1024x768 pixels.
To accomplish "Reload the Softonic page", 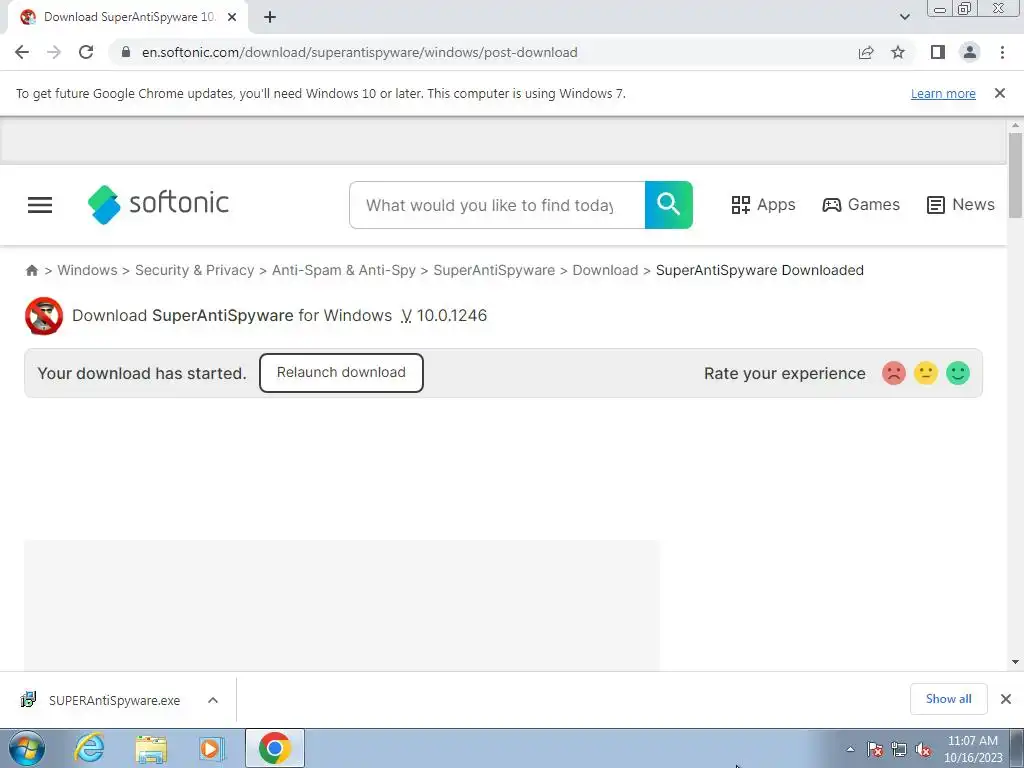I will tap(86, 52).
